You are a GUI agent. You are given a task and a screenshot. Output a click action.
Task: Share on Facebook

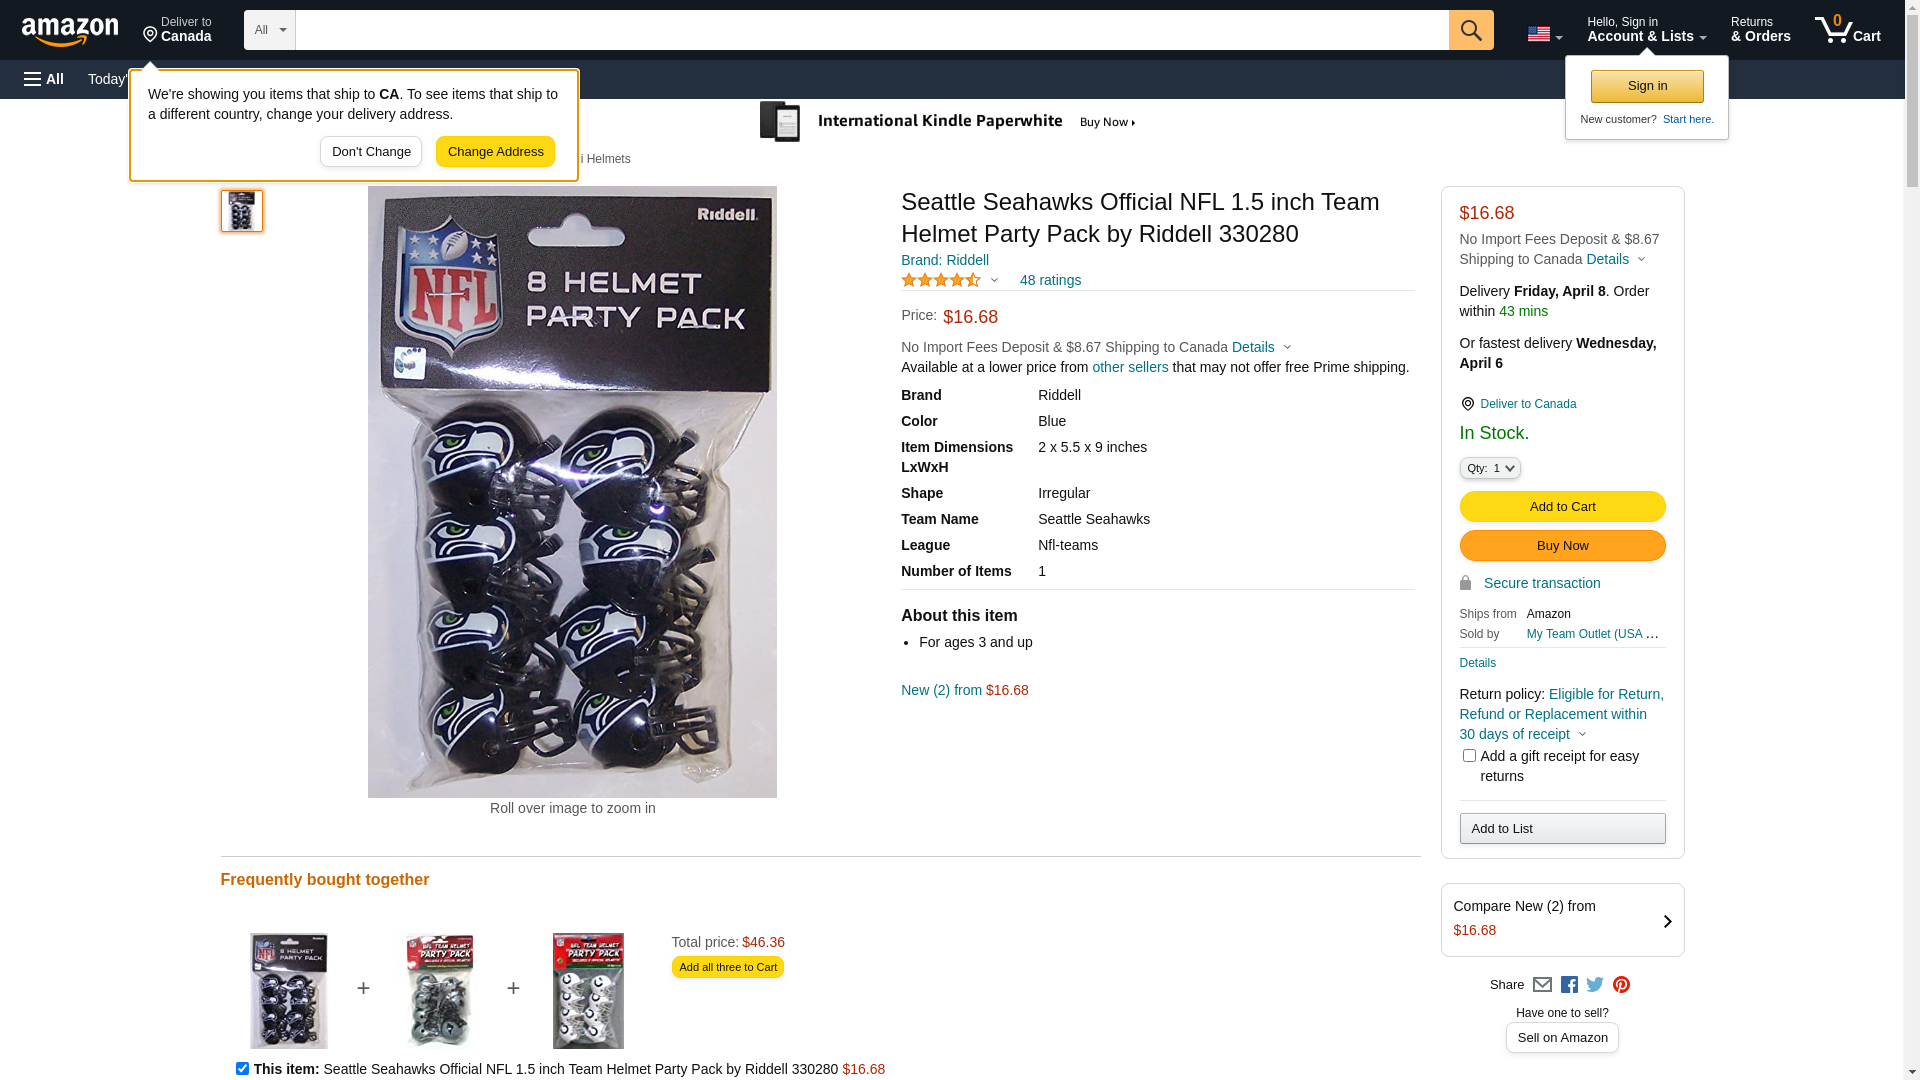[x=1569, y=985]
